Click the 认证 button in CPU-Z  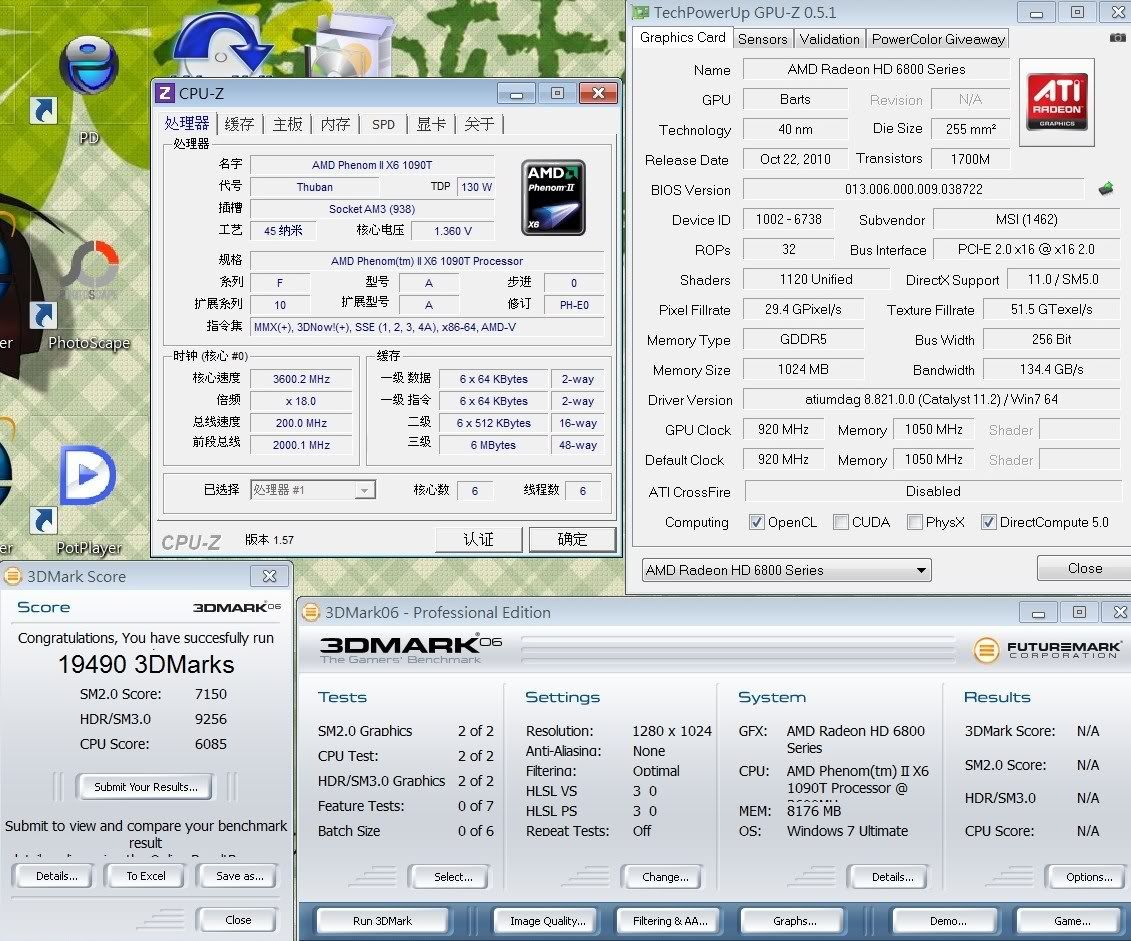pyautogui.click(x=478, y=539)
